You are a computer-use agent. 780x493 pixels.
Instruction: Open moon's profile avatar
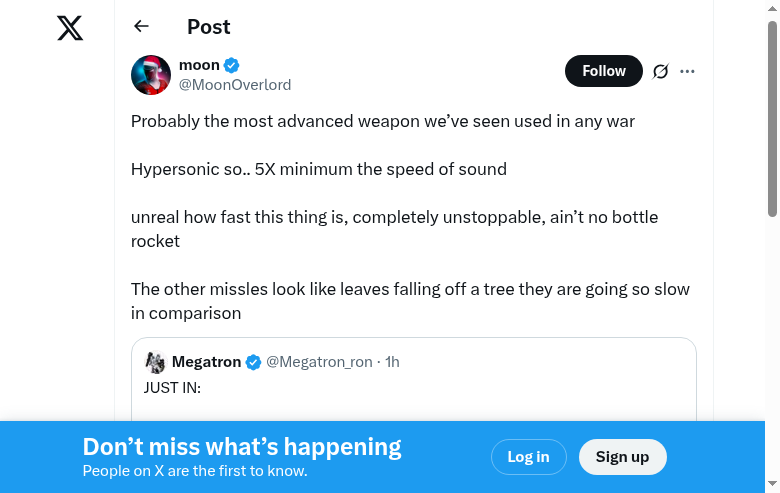[151, 75]
